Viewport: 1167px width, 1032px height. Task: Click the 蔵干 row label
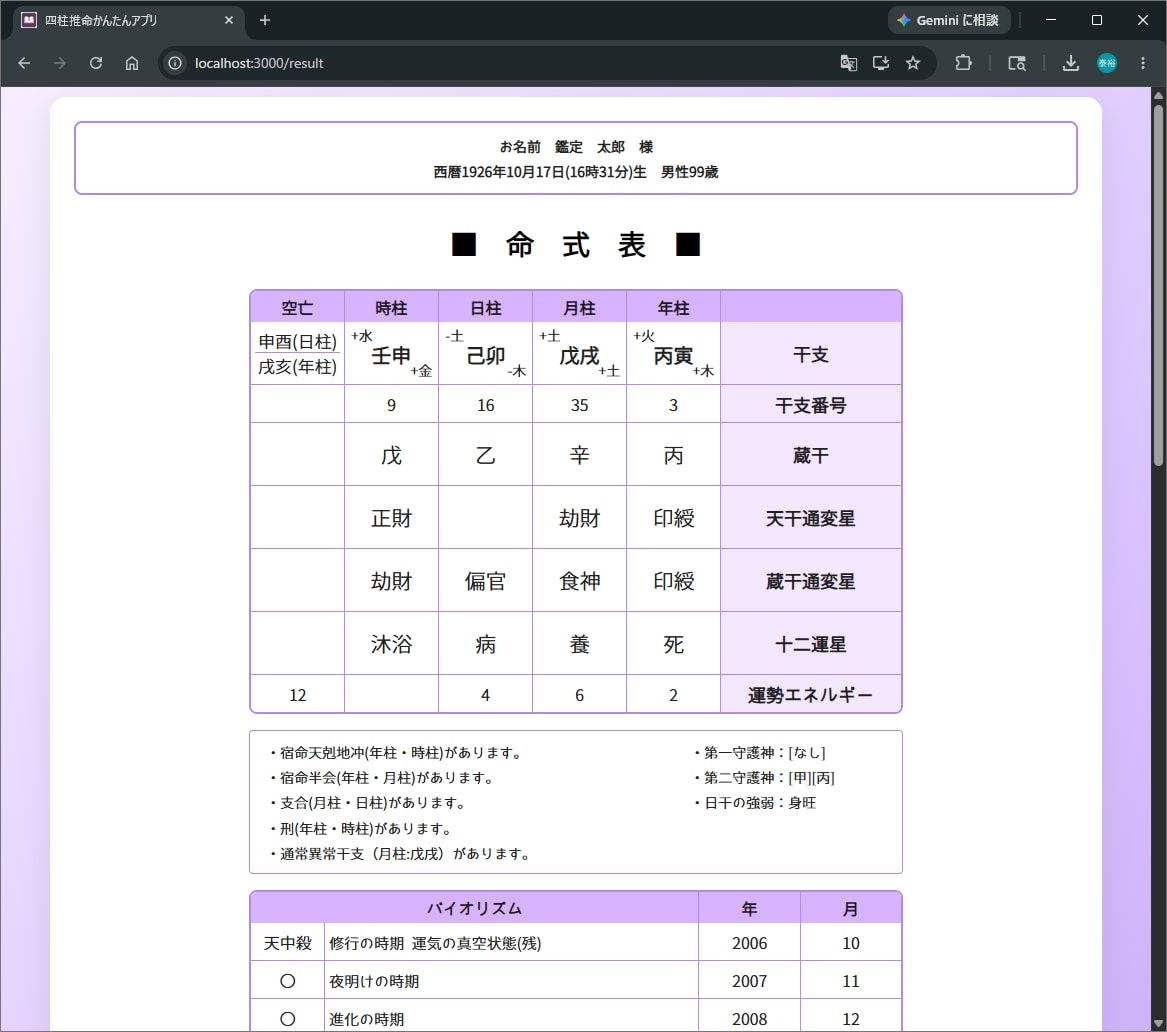(810, 455)
